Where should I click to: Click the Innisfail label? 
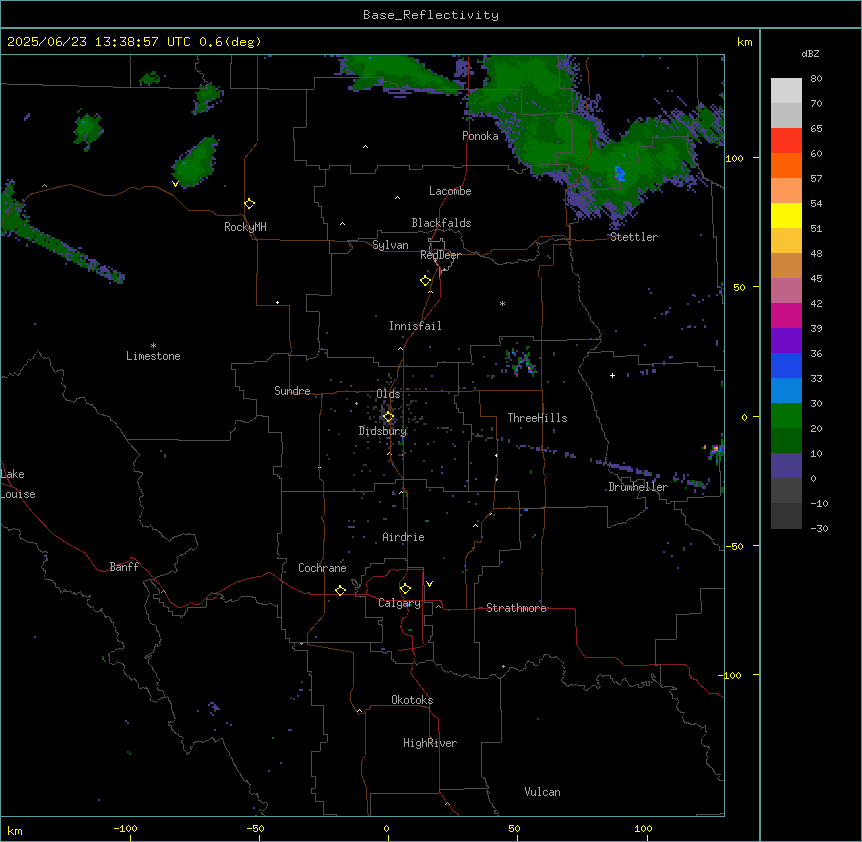[x=415, y=326]
